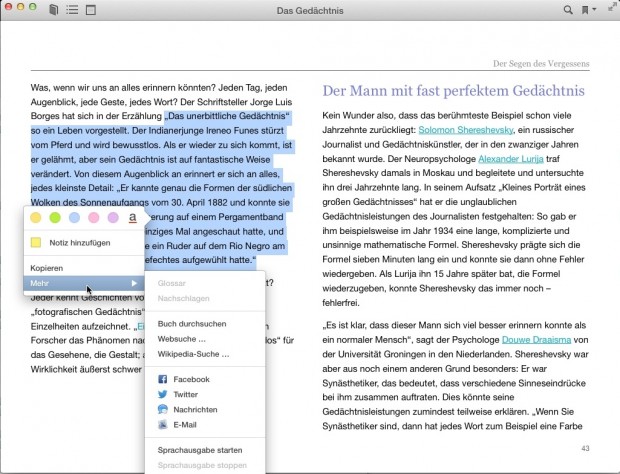Open the bookmark dropdown in toolbar
This screenshot has height=474, width=620.
[x=588, y=10]
